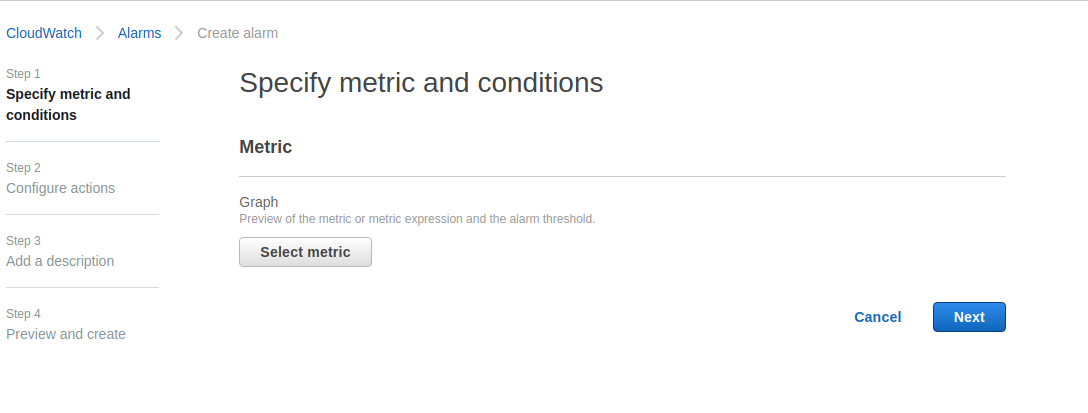Click the Metric section header

point(265,147)
